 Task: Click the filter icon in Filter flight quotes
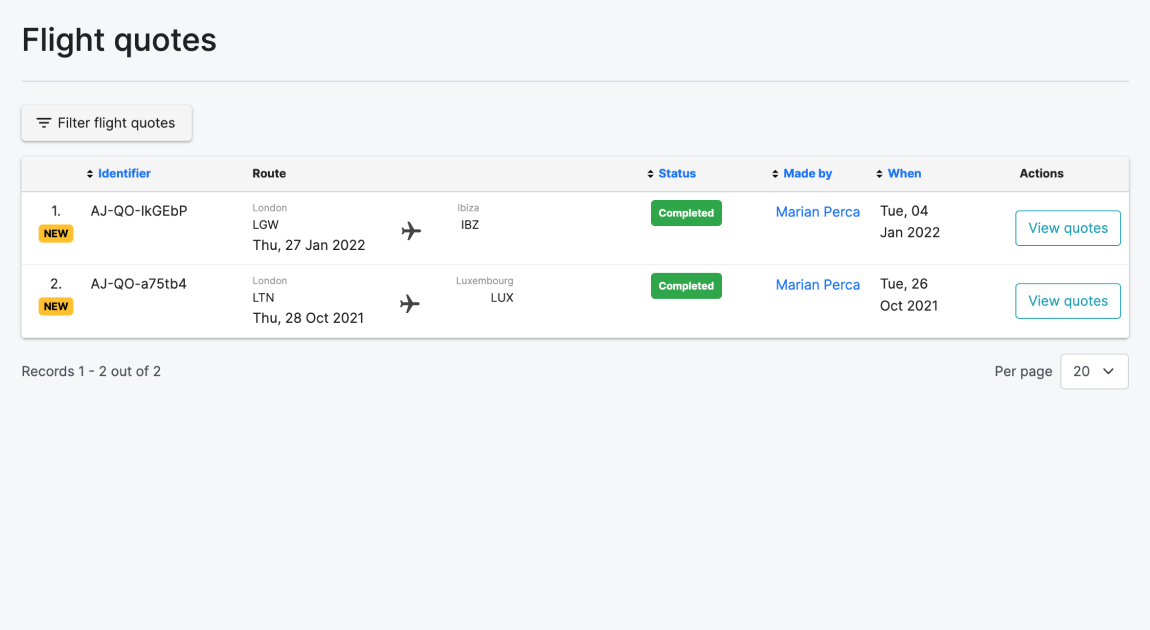pos(44,123)
